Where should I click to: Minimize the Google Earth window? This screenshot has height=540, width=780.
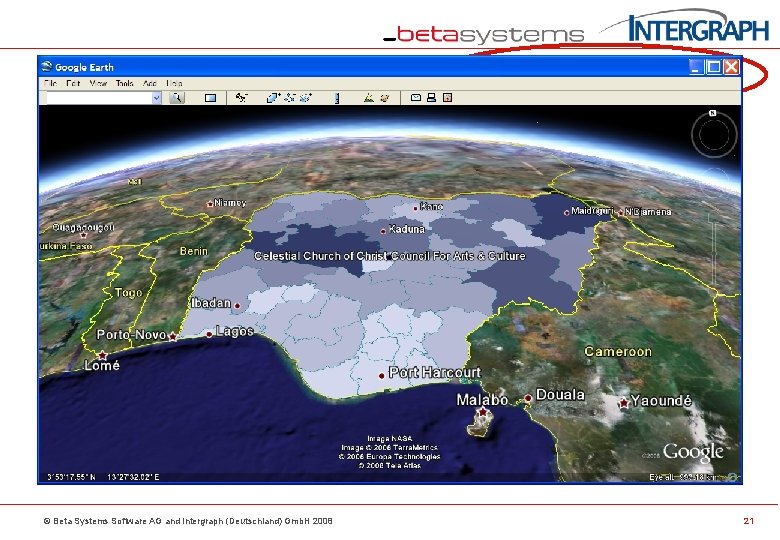696,67
